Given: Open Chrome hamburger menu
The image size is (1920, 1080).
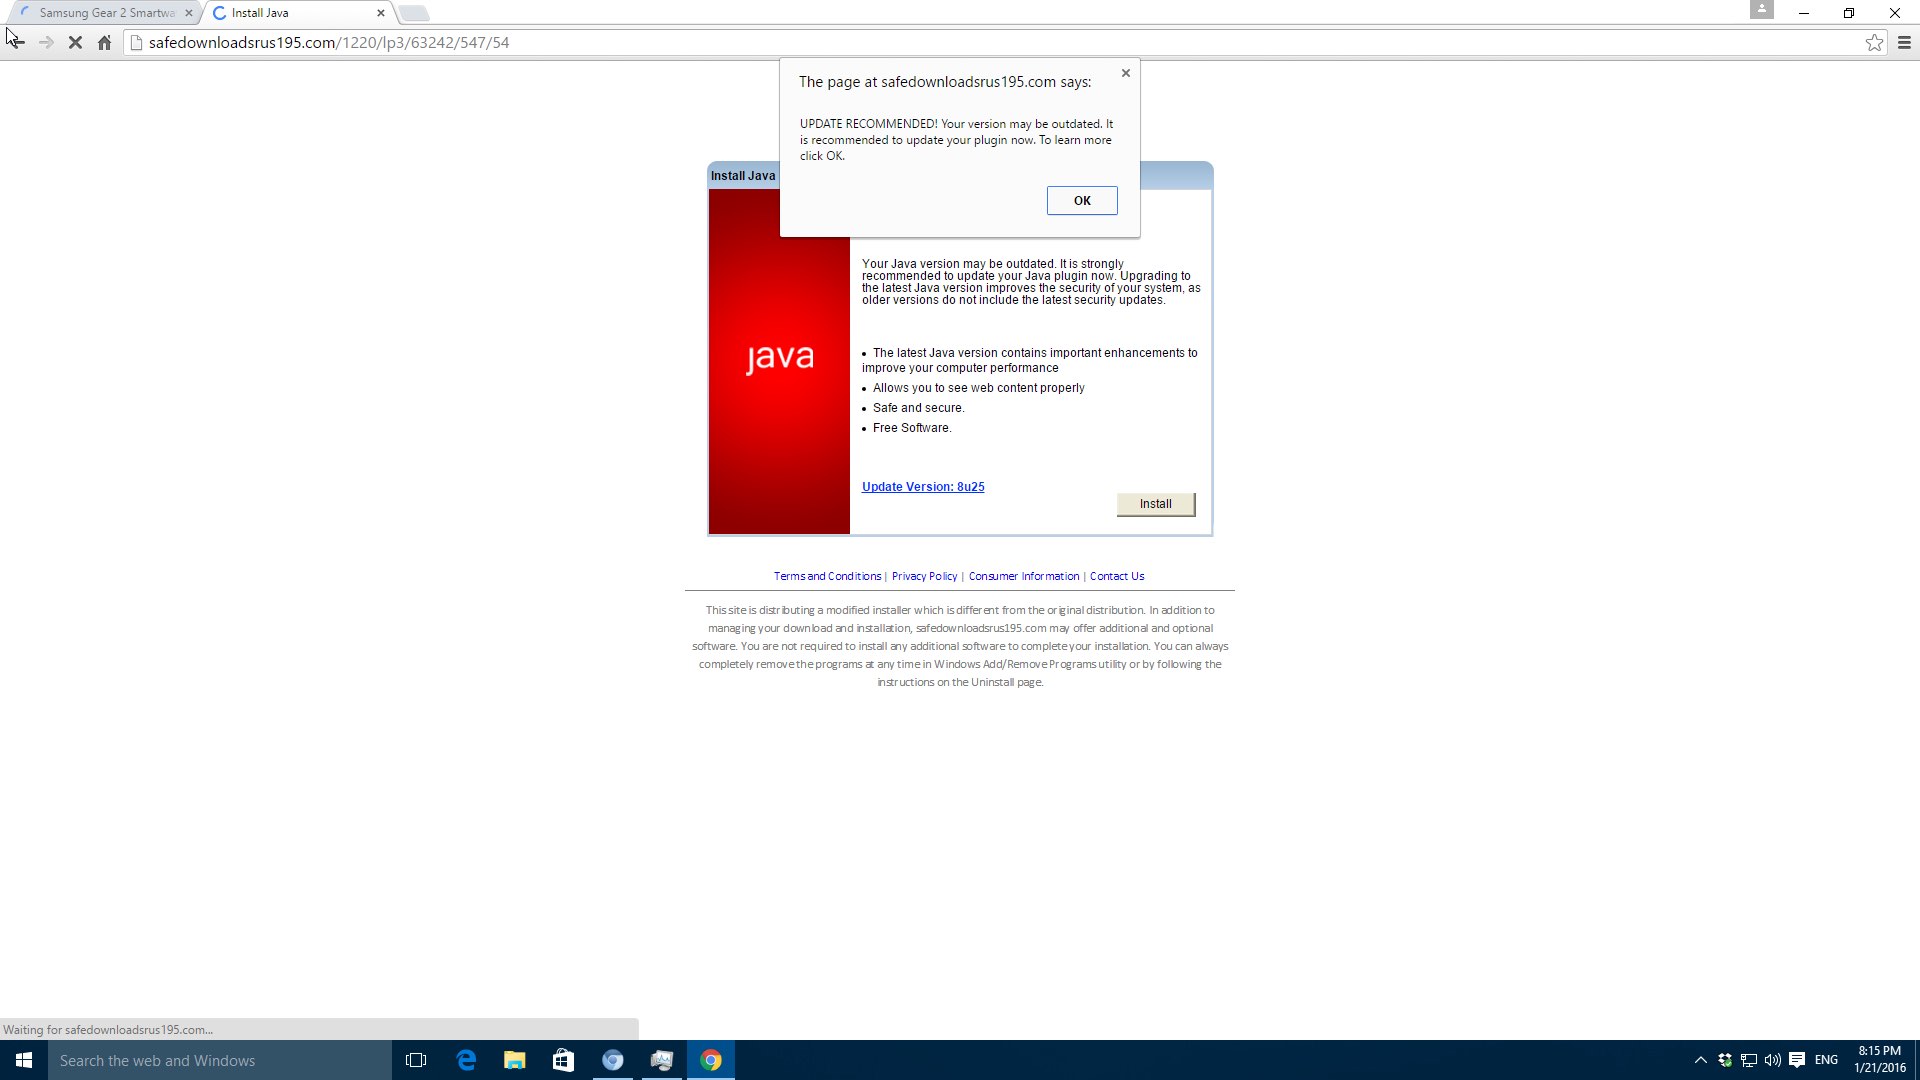Looking at the screenshot, I should [x=1904, y=43].
